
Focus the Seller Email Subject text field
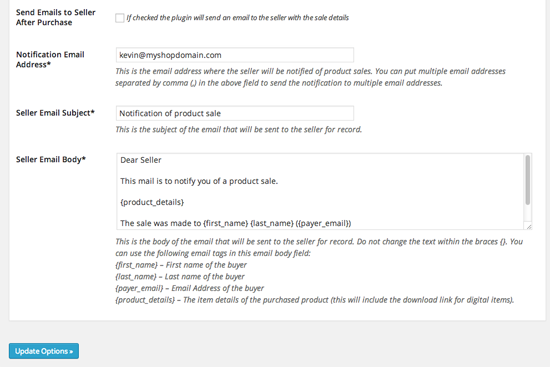[235, 113]
